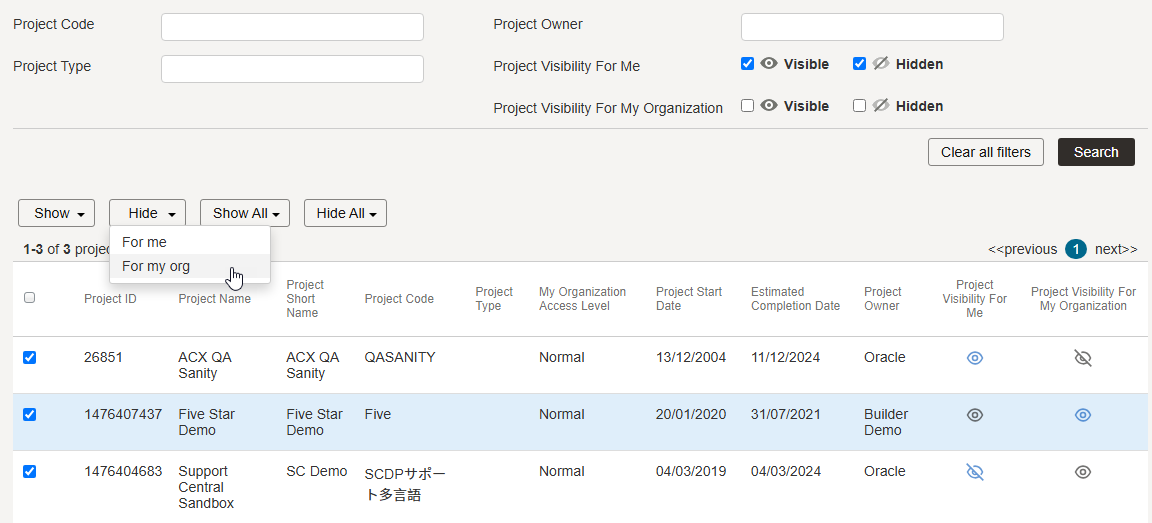1152x523 pixels.
Task: Choose 'For my org' in the Hide menu
Action: (x=190, y=267)
